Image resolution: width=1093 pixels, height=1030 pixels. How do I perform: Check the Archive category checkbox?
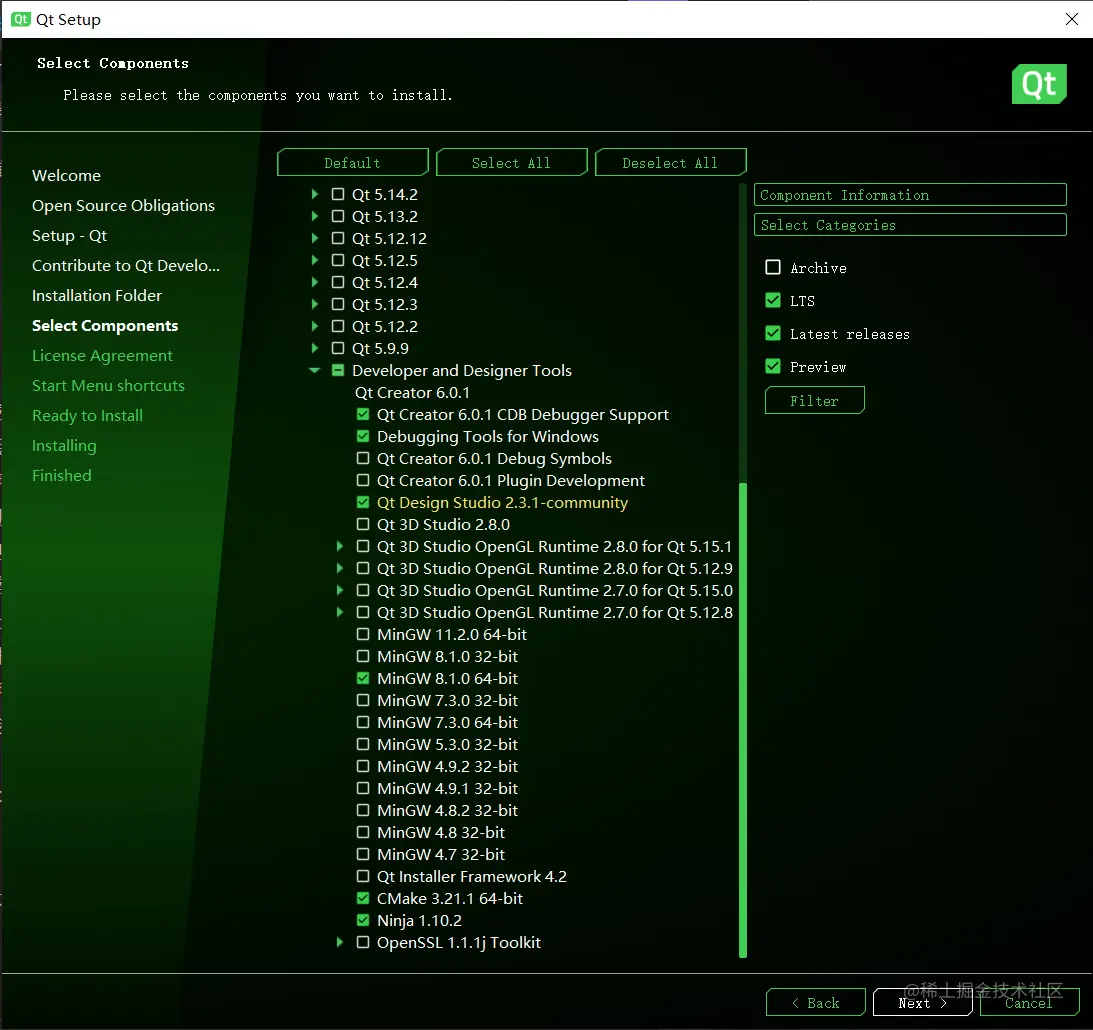pyautogui.click(x=772, y=268)
